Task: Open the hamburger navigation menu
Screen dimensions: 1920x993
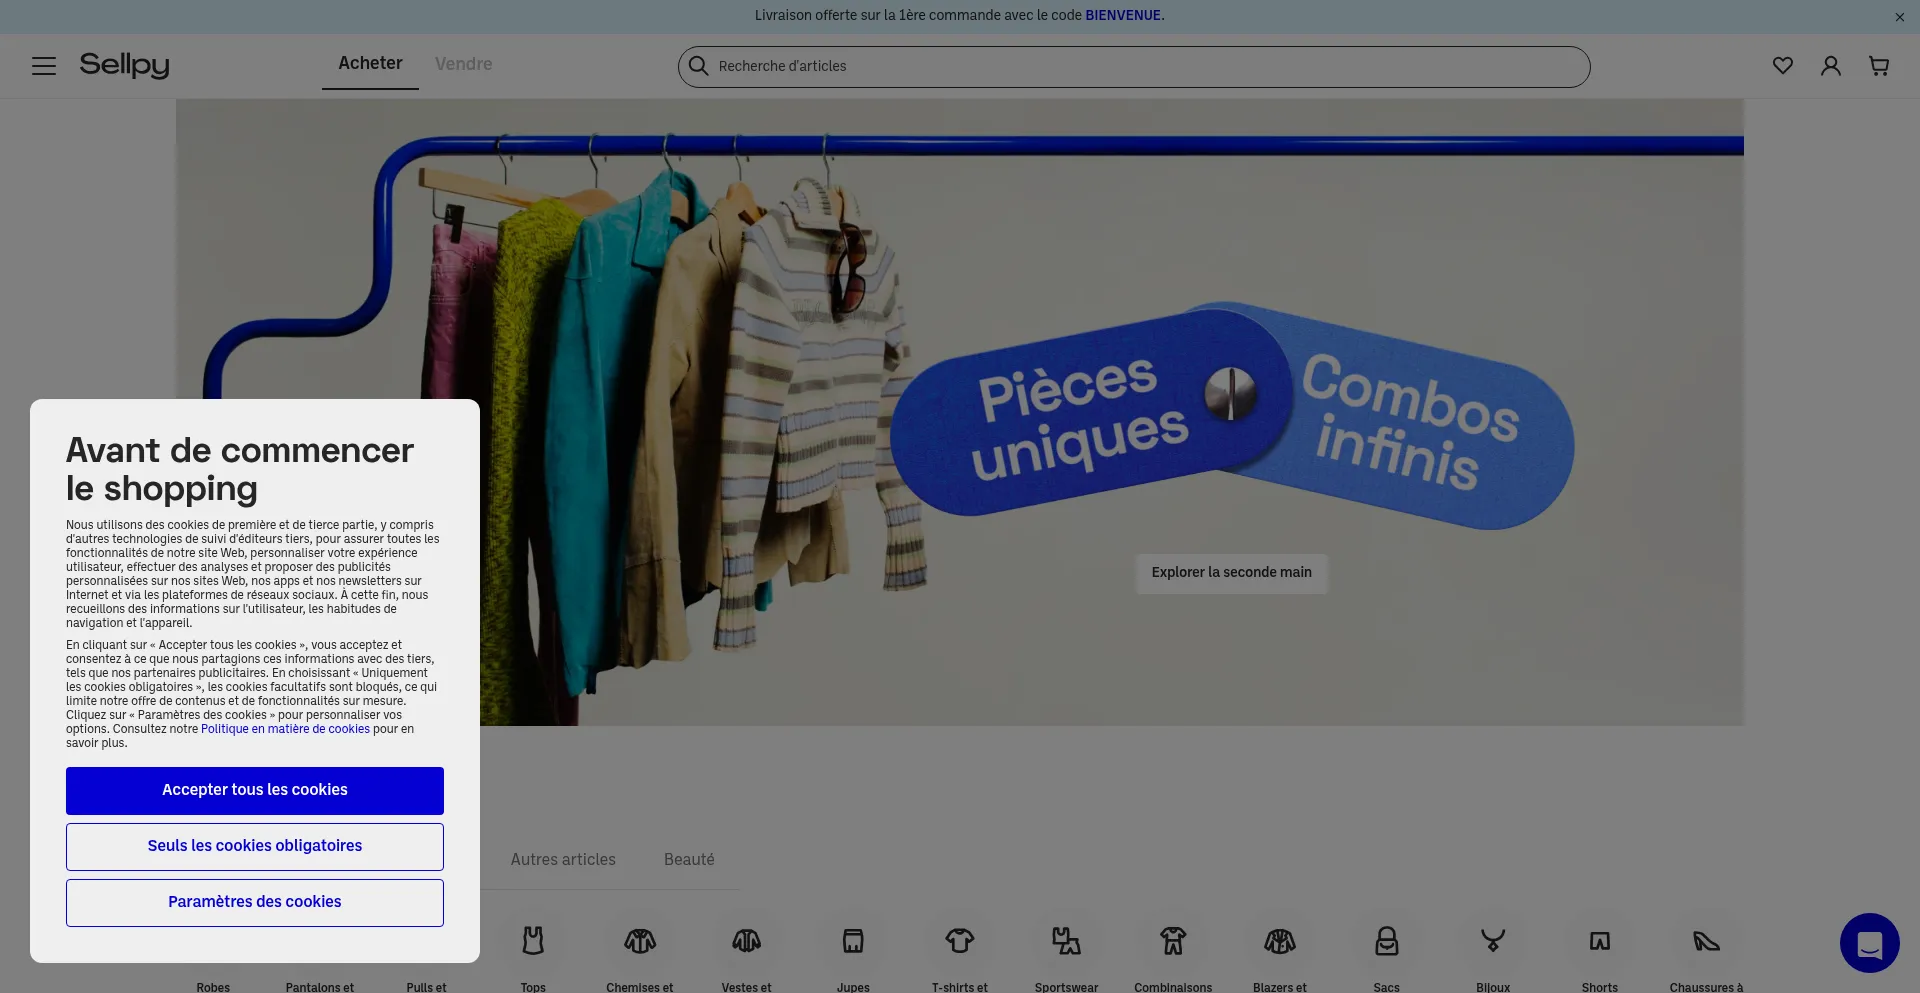Action: (x=44, y=66)
